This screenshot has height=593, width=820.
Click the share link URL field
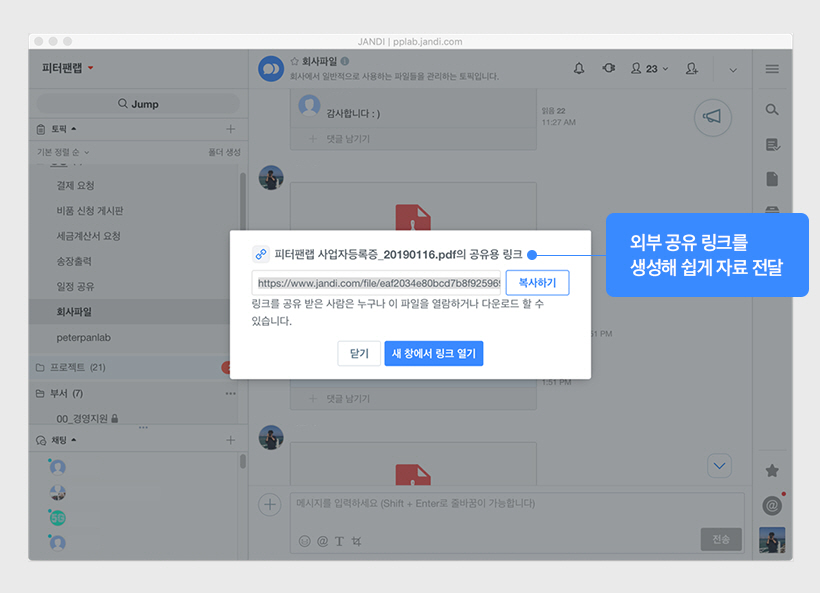[x=377, y=283]
